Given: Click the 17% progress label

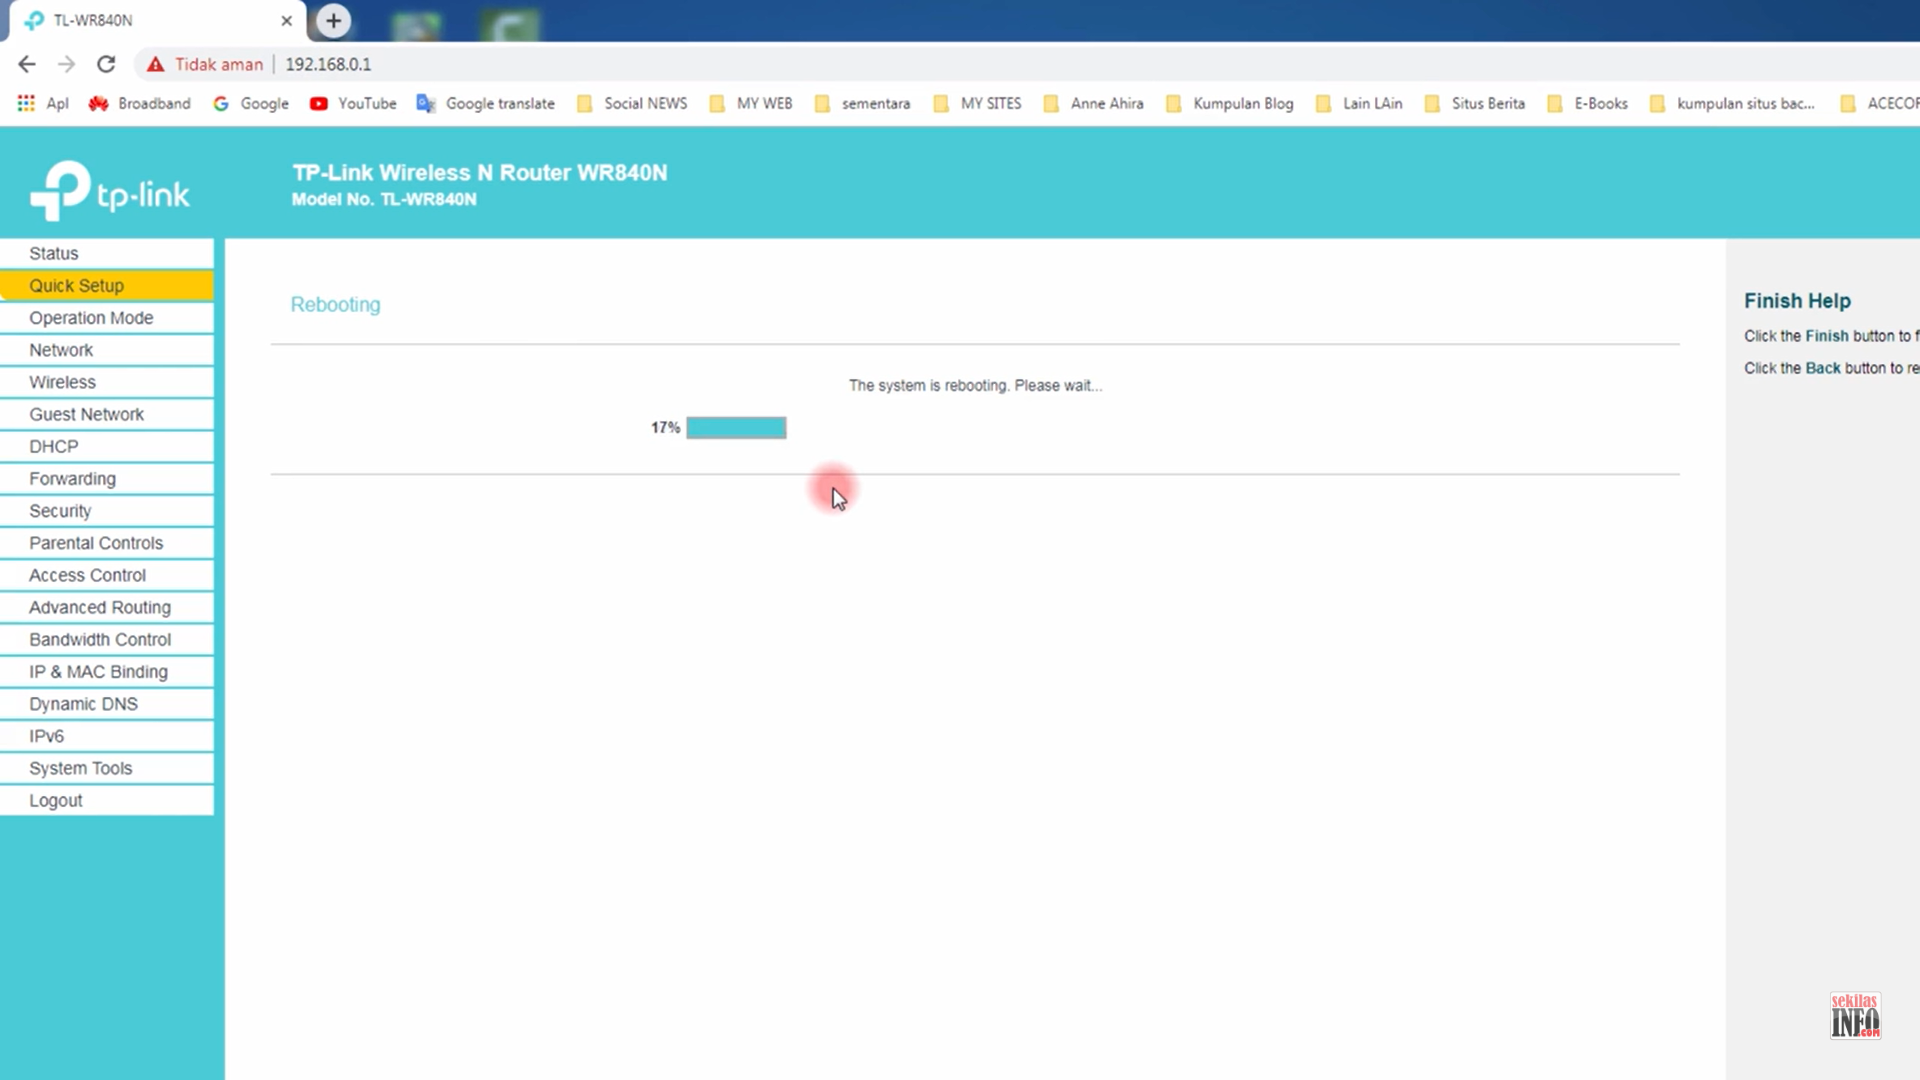Looking at the screenshot, I should pyautogui.click(x=665, y=428).
